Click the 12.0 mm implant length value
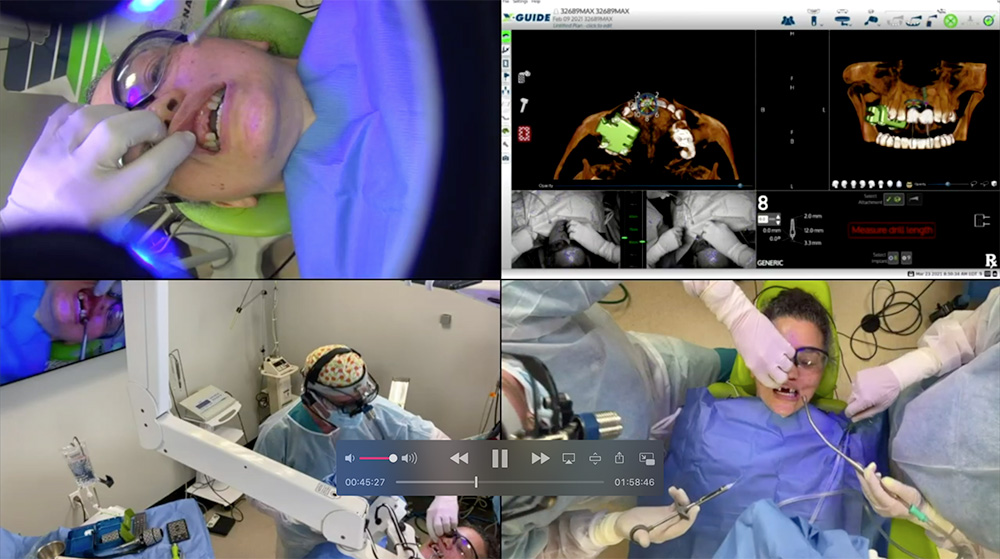 pyautogui.click(x=813, y=230)
